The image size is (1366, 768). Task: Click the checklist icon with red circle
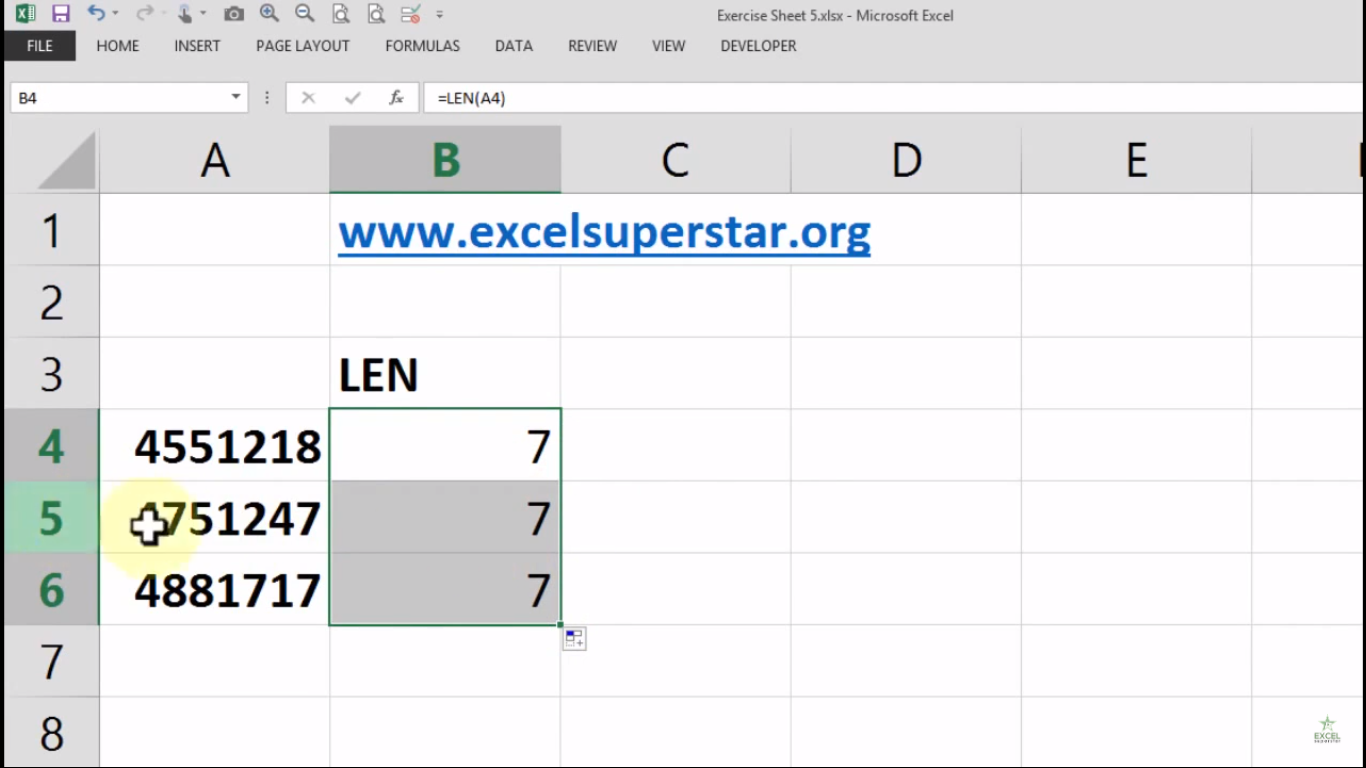(x=410, y=14)
